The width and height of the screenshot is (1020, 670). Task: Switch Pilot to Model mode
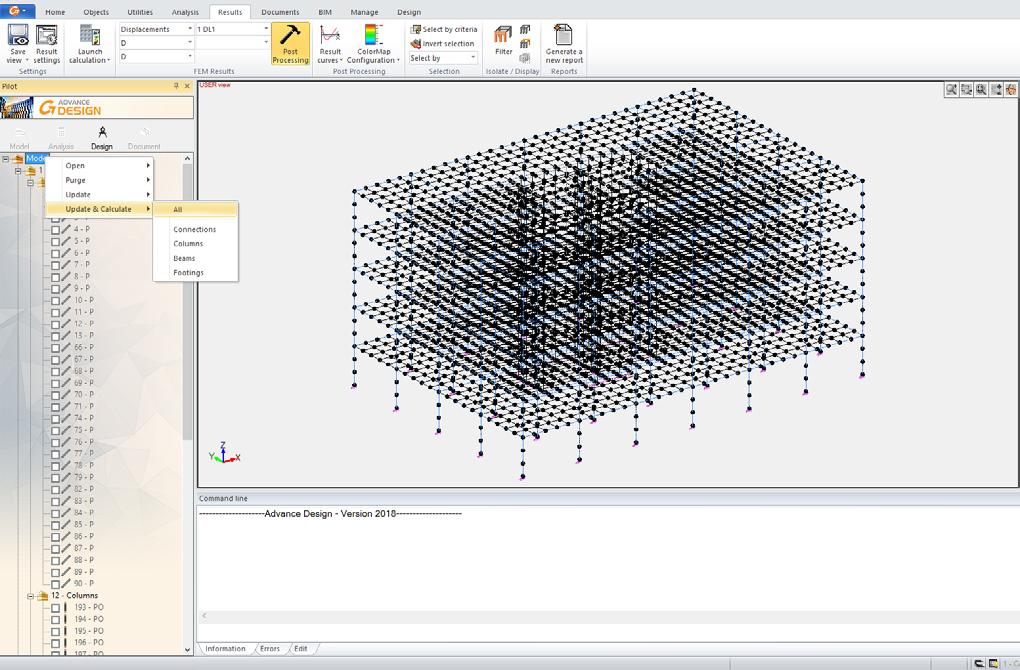click(x=20, y=139)
